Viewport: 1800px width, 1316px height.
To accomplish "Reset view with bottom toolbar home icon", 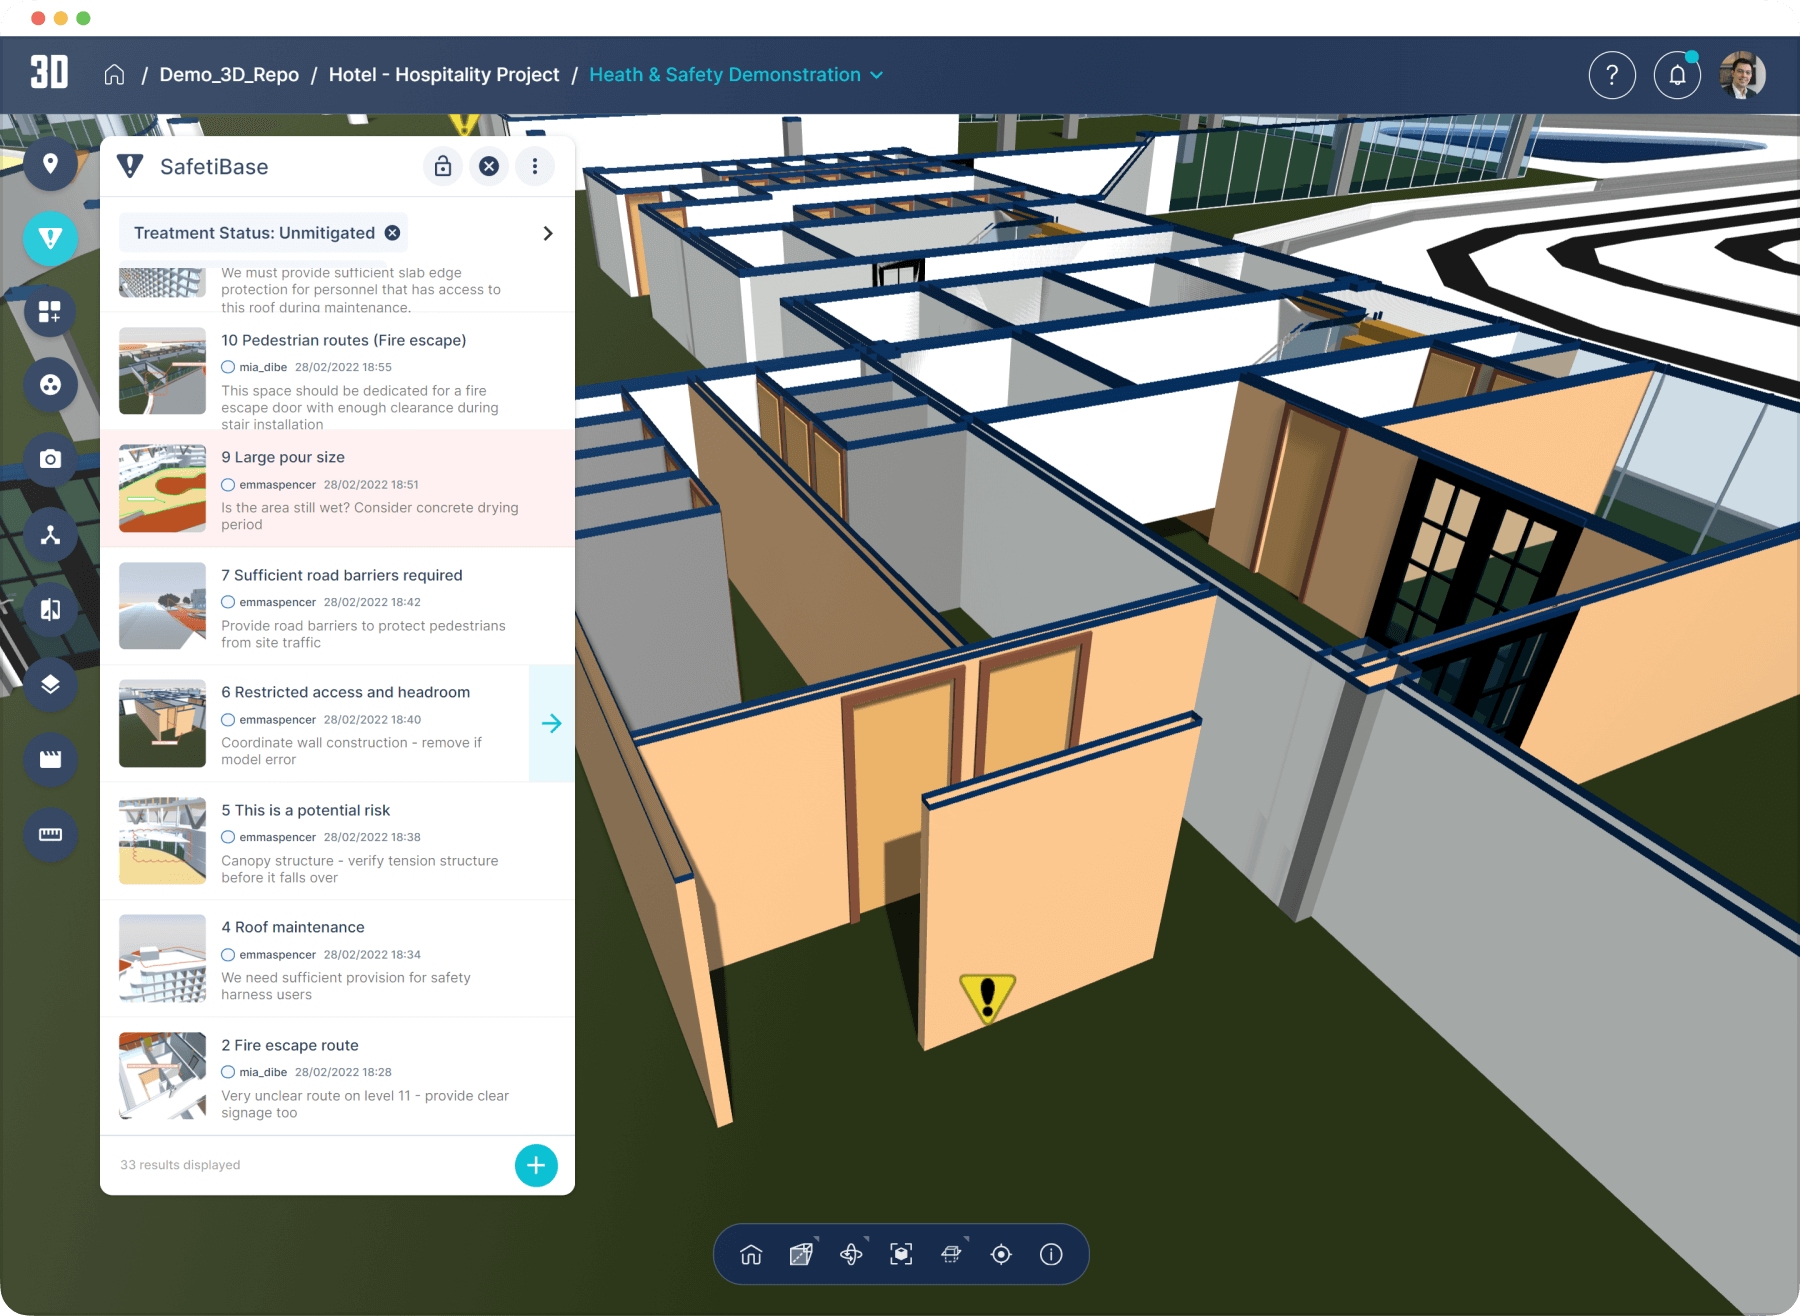I will click(751, 1254).
